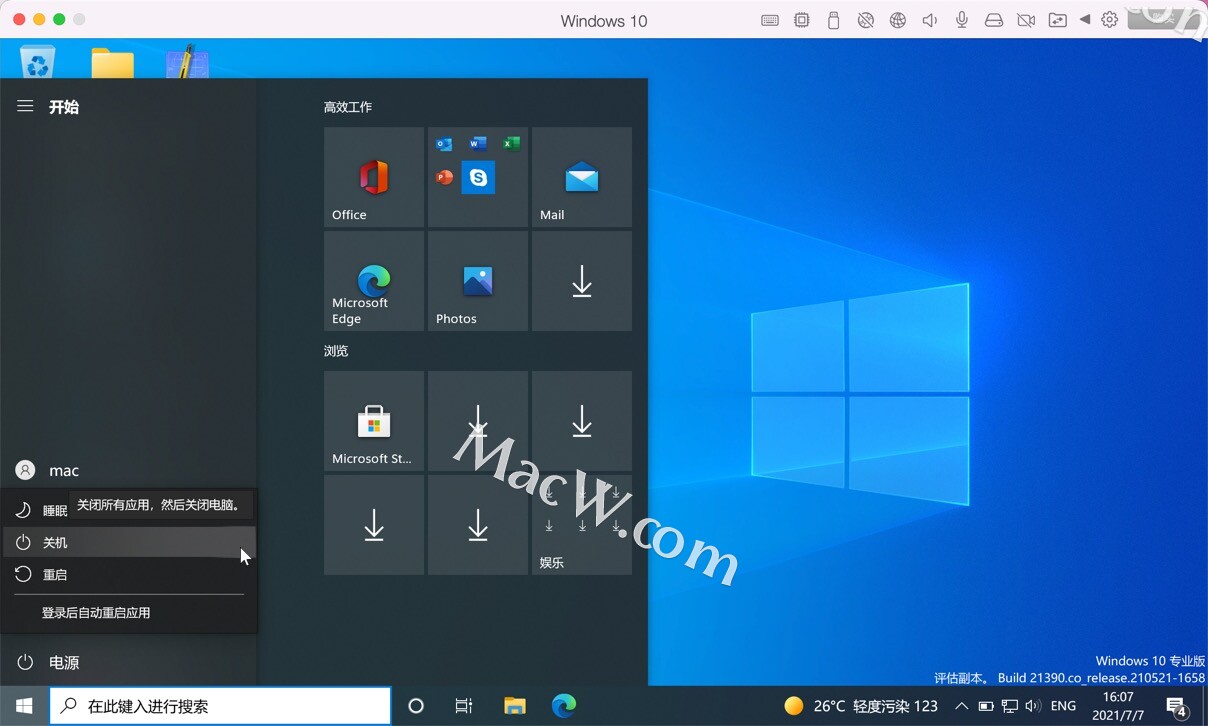
Task: Click the taskbar volume icon
Action: tap(1033, 706)
